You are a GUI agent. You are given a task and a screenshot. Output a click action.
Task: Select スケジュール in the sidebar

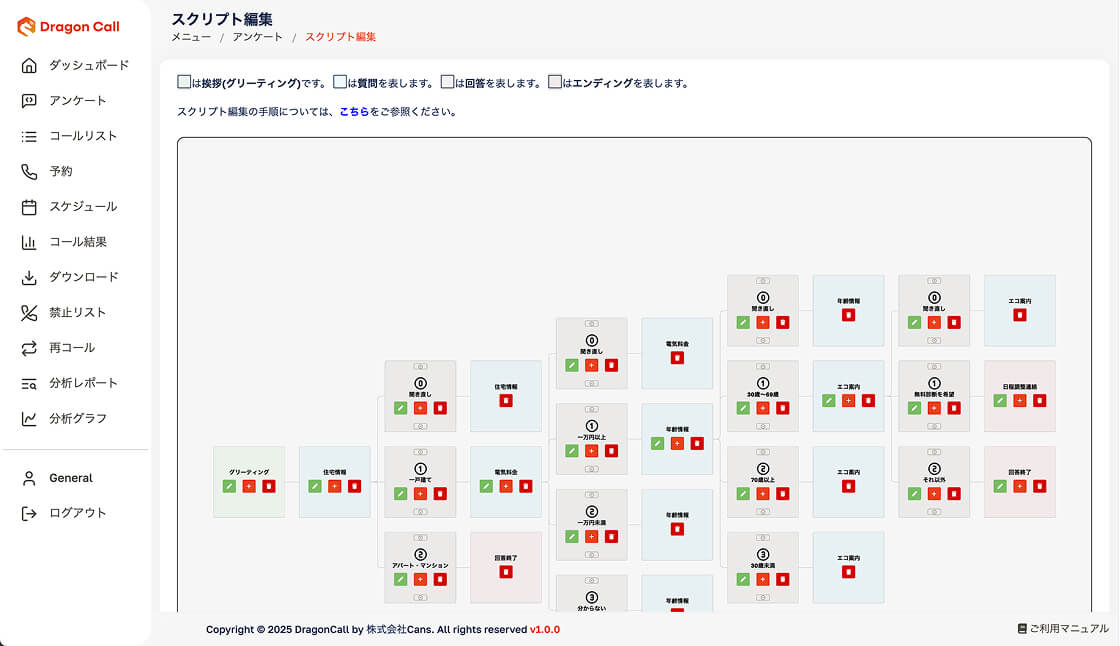(83, 206)
